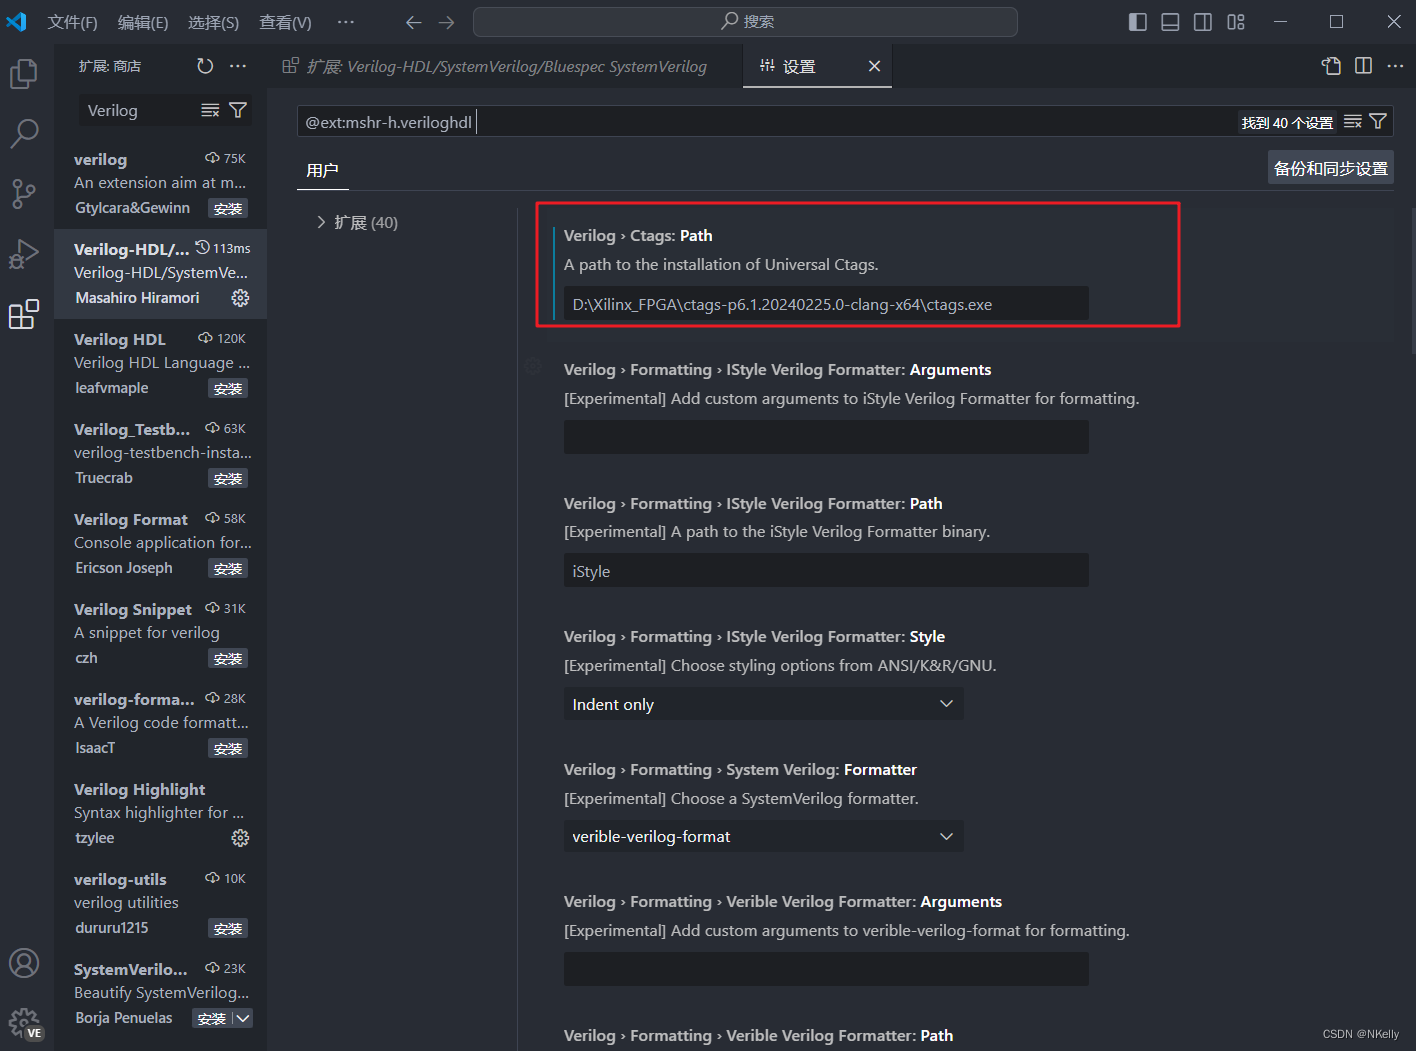Focus the Ctags Path input field
Image resolution: width=1416 pixels, height=1051 pixels.
(826, 304)
